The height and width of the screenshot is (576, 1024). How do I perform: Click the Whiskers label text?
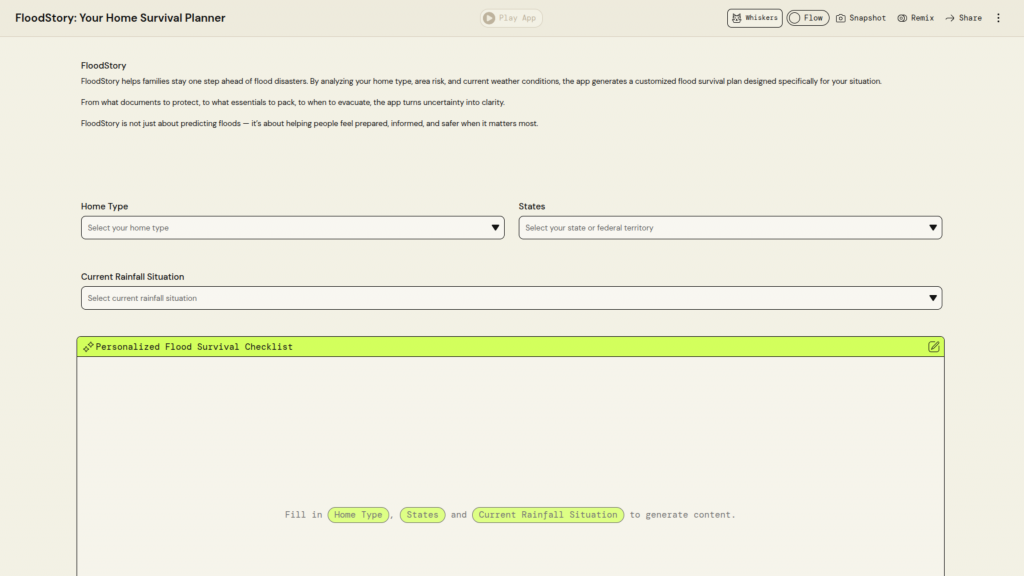[x=761, y=18]
